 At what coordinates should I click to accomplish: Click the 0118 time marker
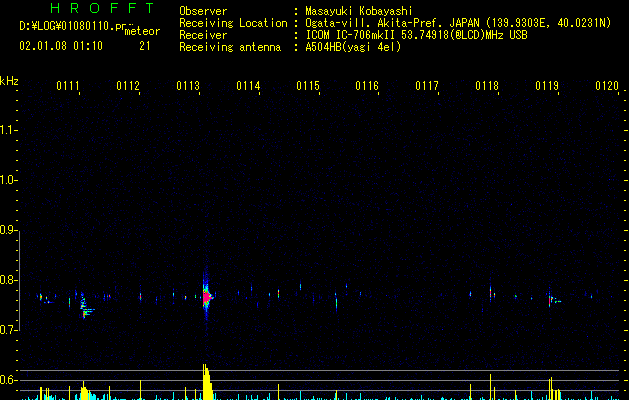pyautogui.click(x=487, y=86)
